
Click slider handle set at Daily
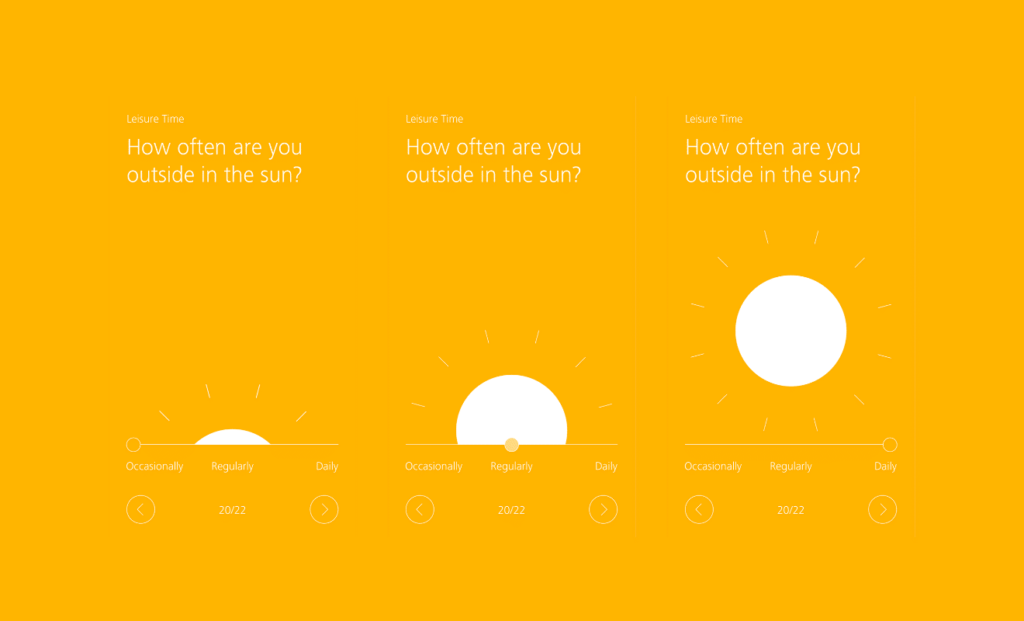pos(889,445)
